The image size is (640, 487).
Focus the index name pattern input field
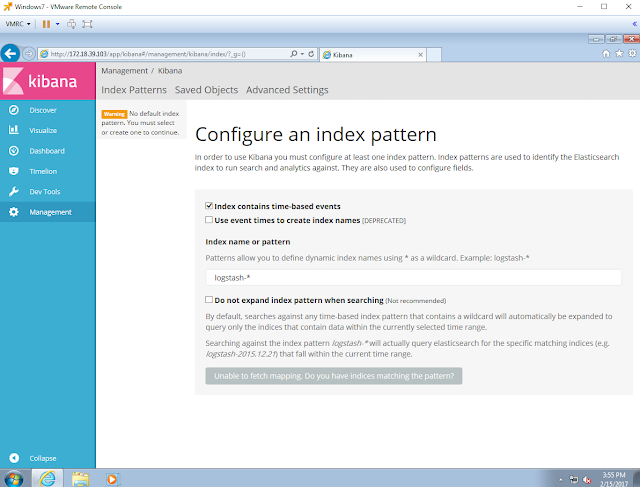tap(413, 278)
